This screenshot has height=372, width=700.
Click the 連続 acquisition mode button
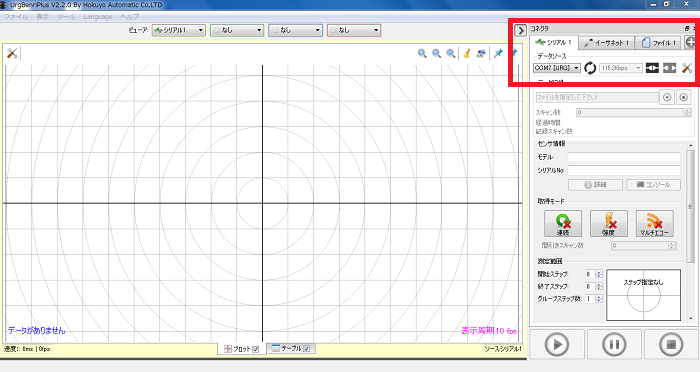click(x=563, y=223)
